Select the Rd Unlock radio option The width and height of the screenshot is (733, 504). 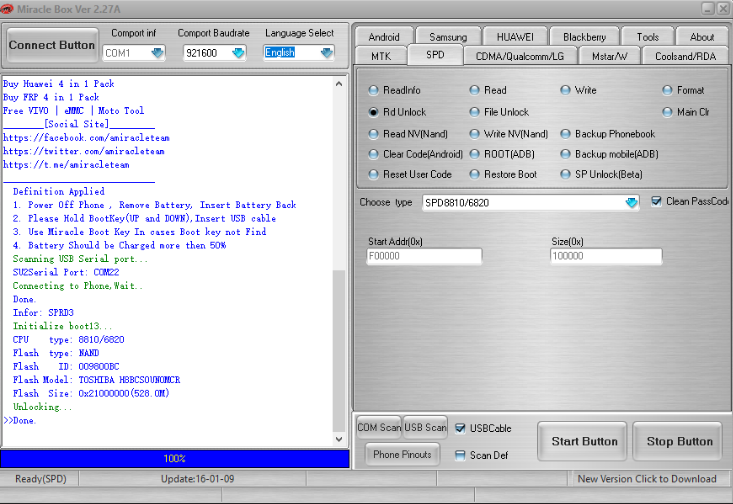click(397, 112)
